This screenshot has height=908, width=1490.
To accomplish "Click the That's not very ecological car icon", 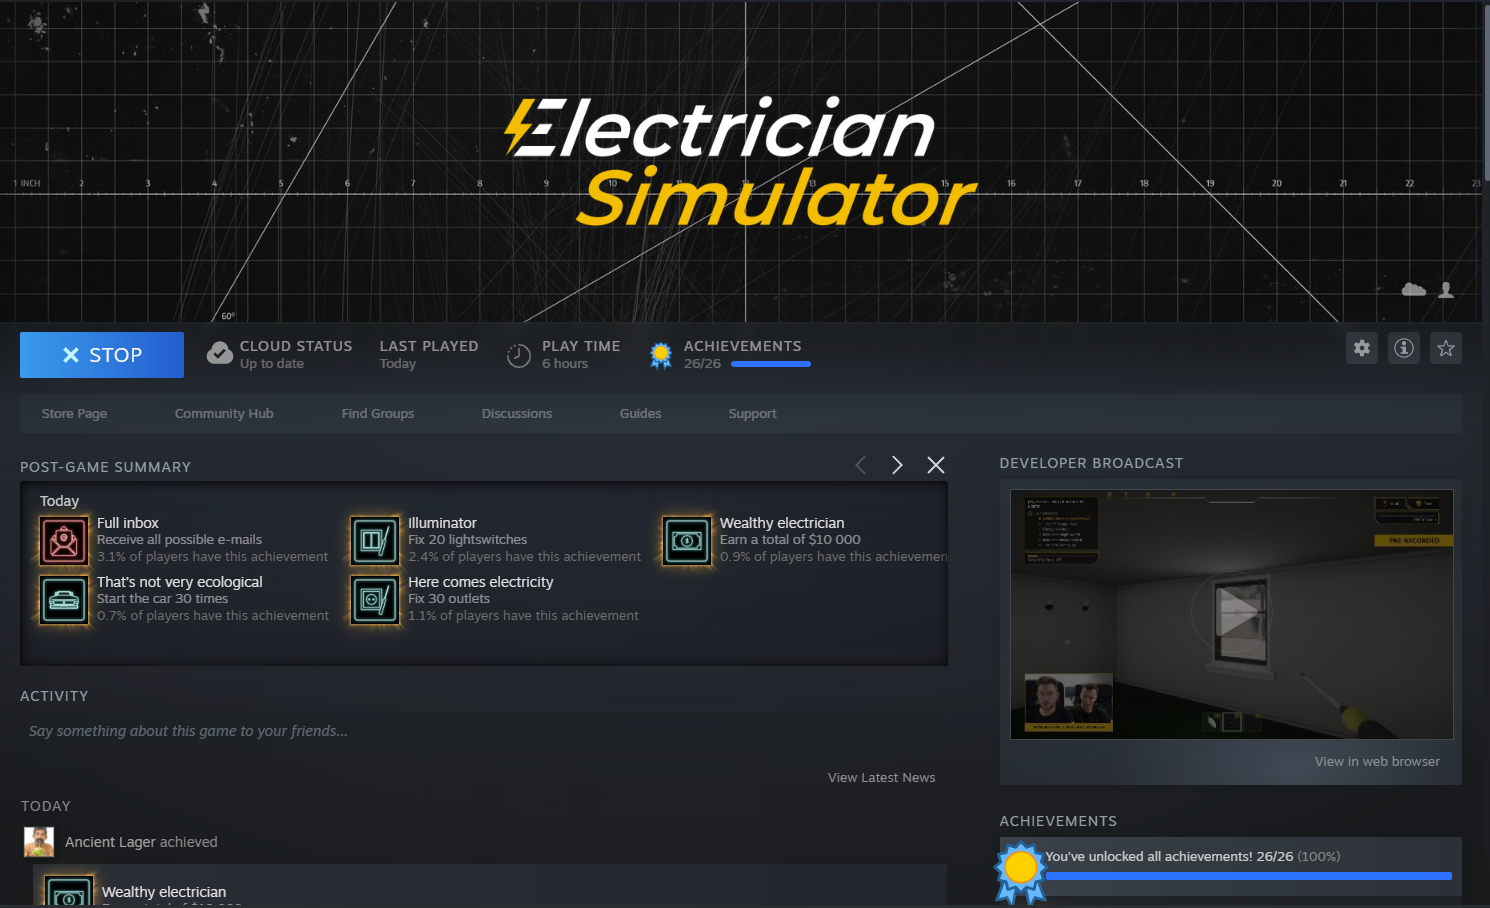I will pyautogui.click(x=64, y=600).
